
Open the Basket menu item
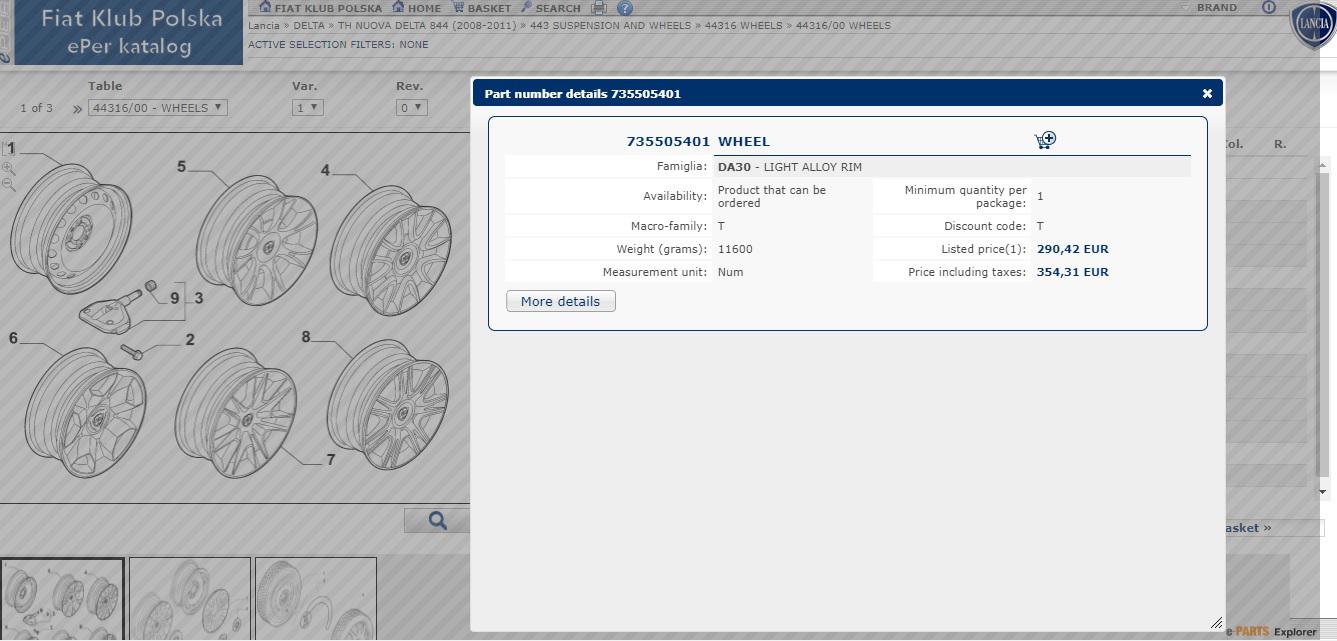(481, 7)
